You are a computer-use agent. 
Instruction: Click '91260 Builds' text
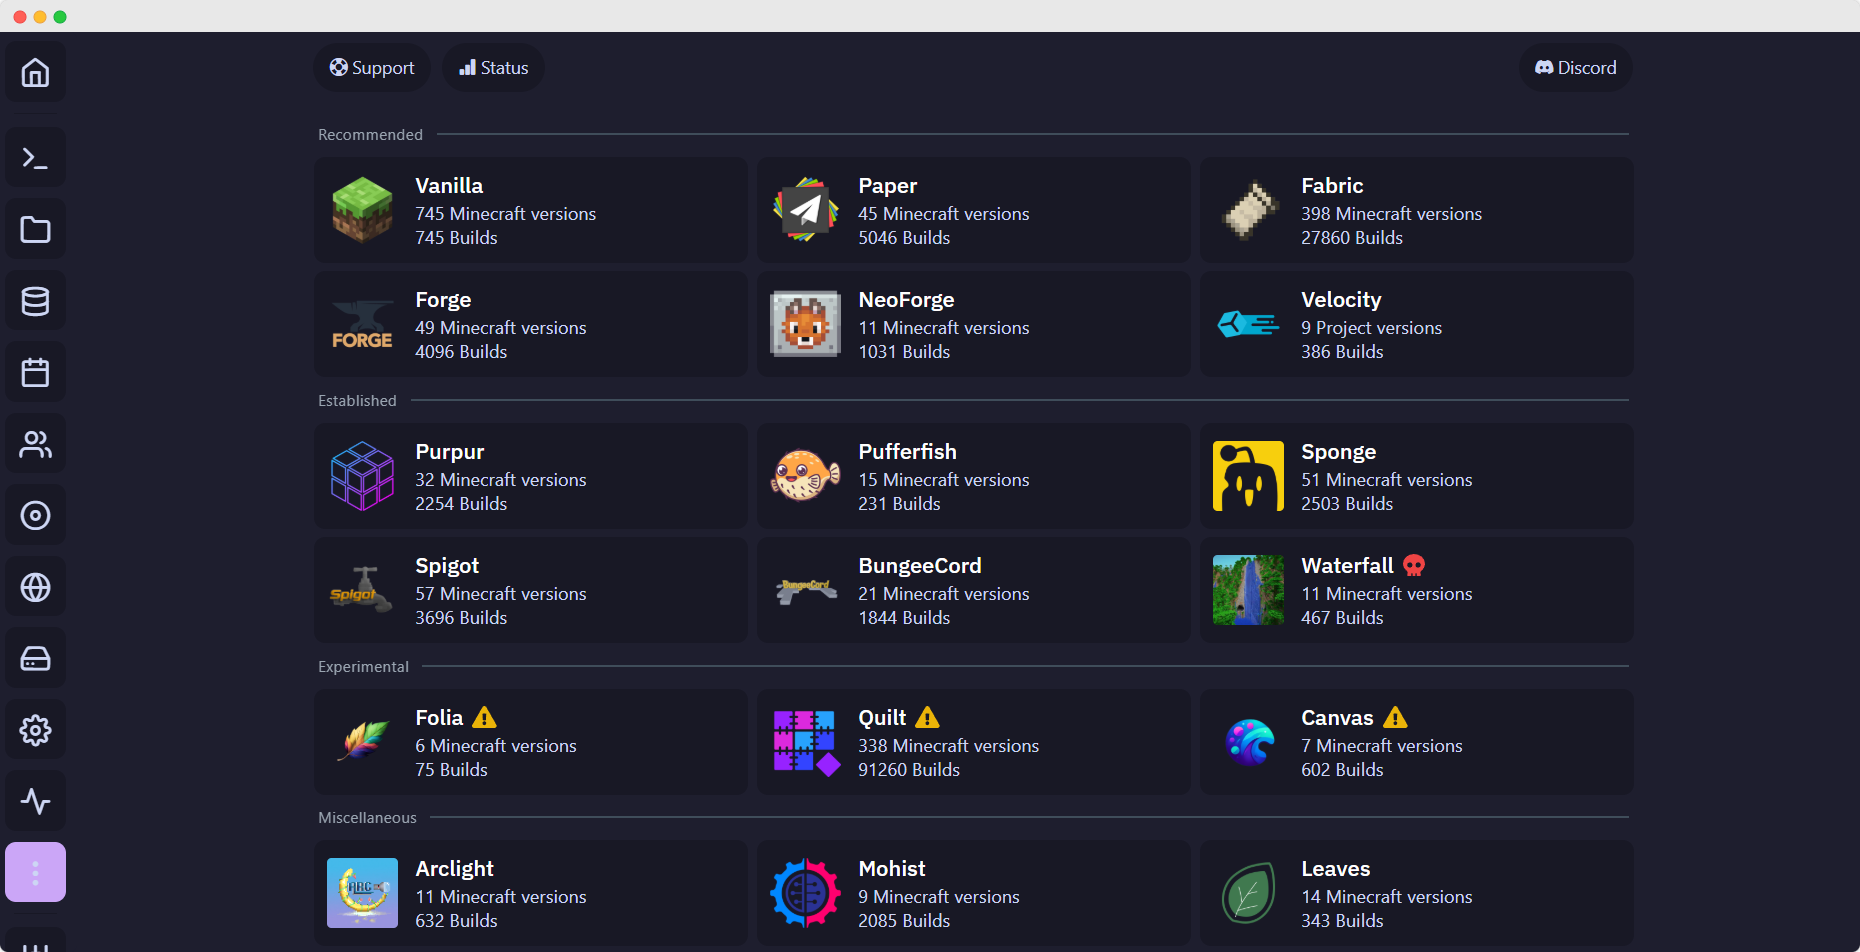pos(909,770)
